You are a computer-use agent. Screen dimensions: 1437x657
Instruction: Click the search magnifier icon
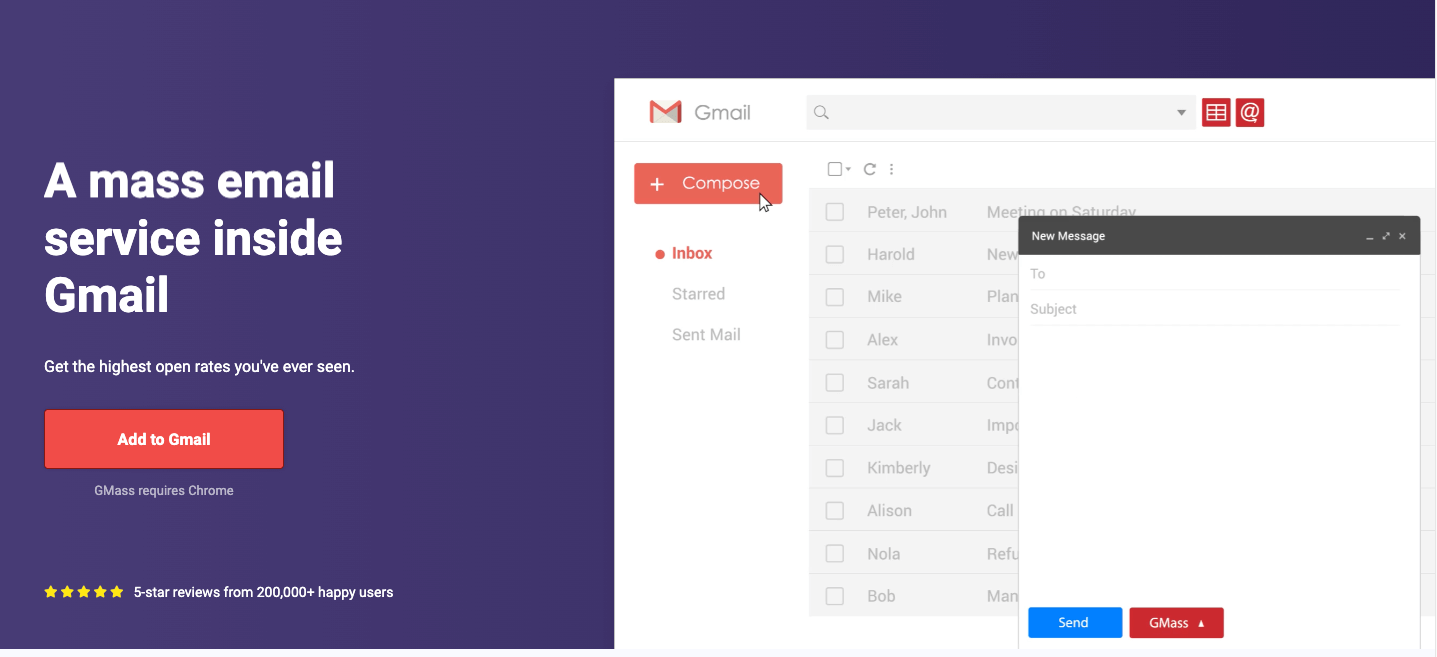point(821,112)
